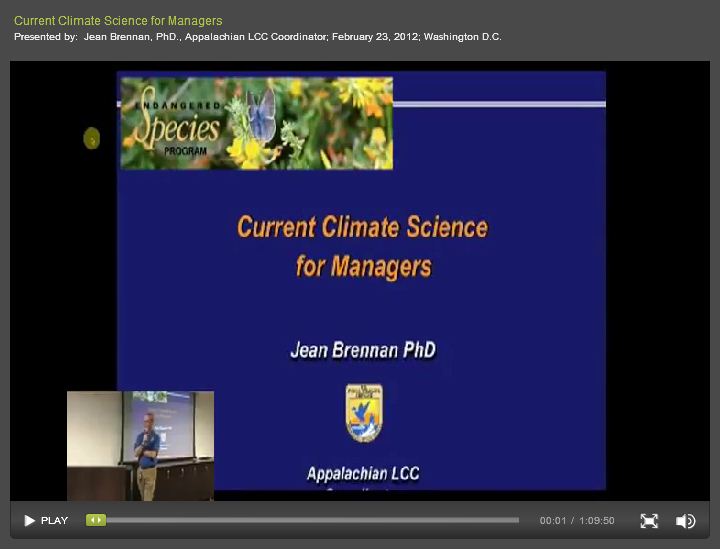Open the Current Climate Science for Managers title link
Image resolution: width=722 pixels, height=550 pixels.
pos(118,21)
